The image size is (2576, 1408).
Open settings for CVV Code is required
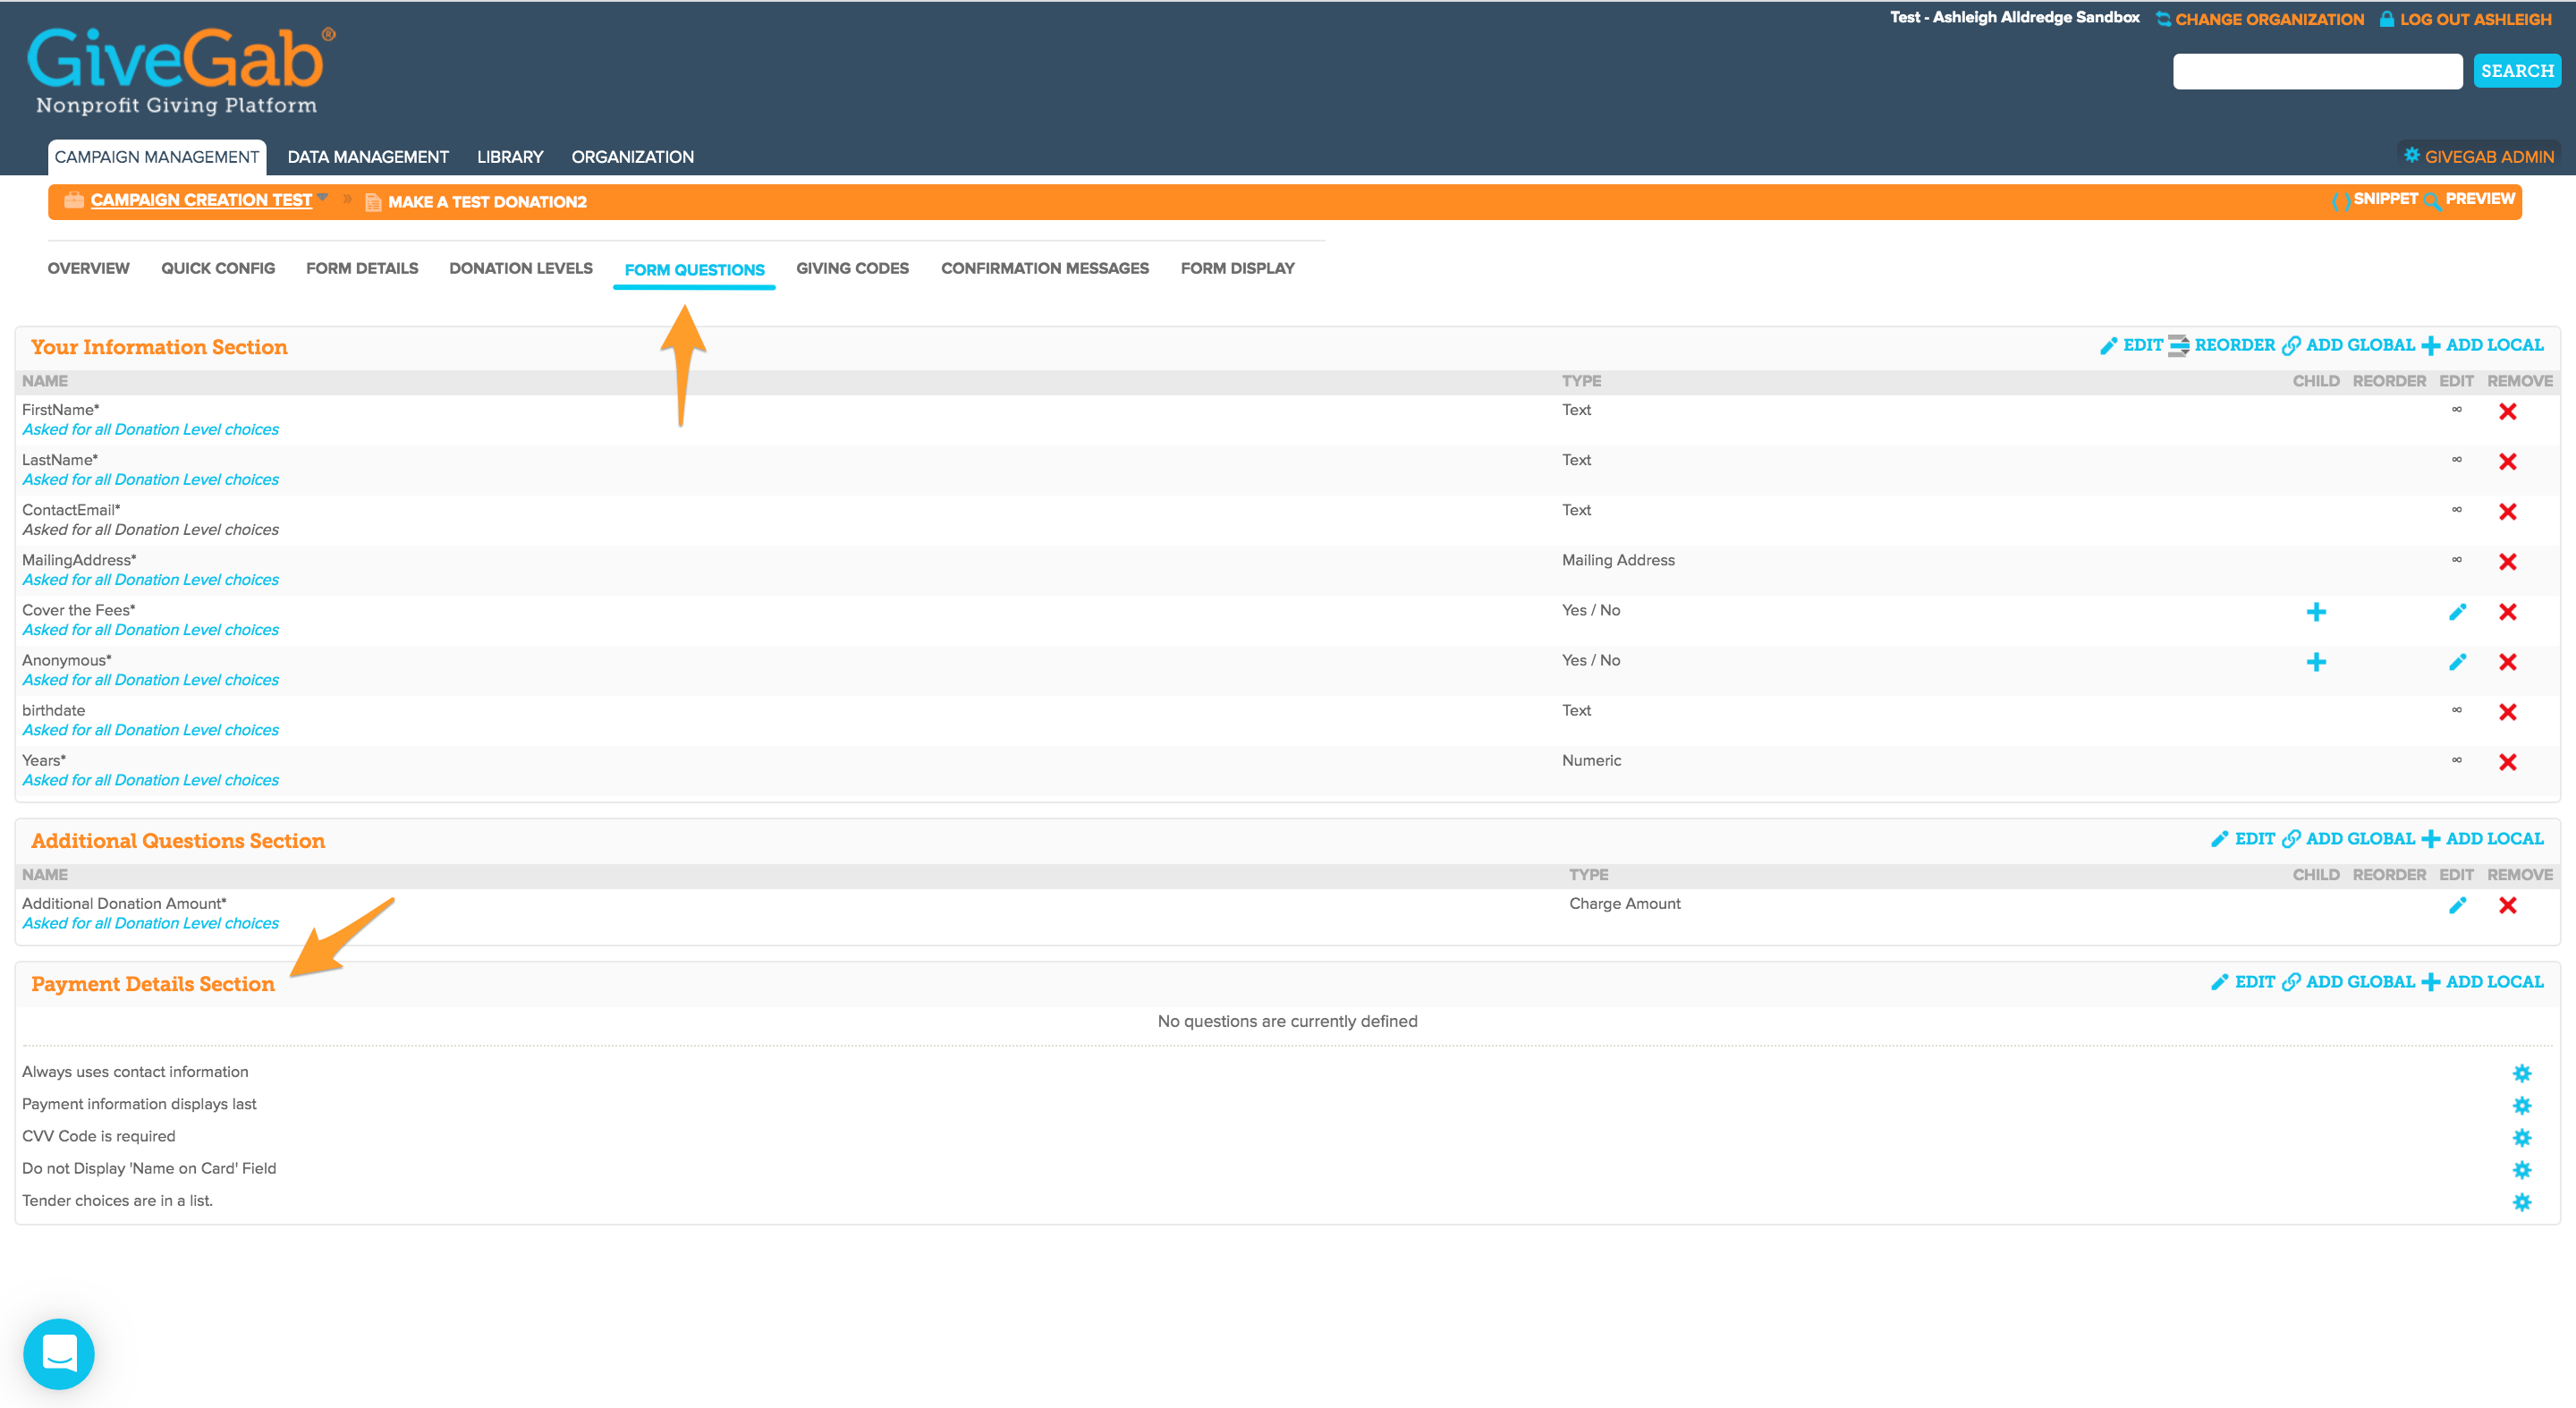coord(2522,1137)
